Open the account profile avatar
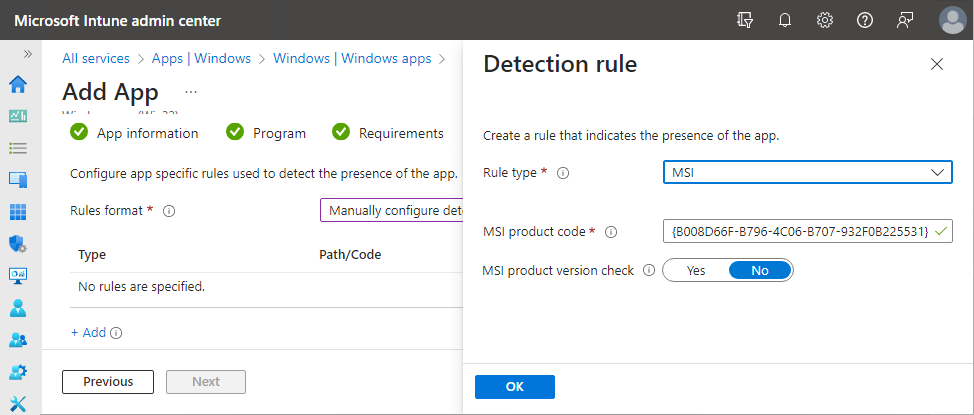The height and width of the screenshot is (415, 974). pos(952,21)
